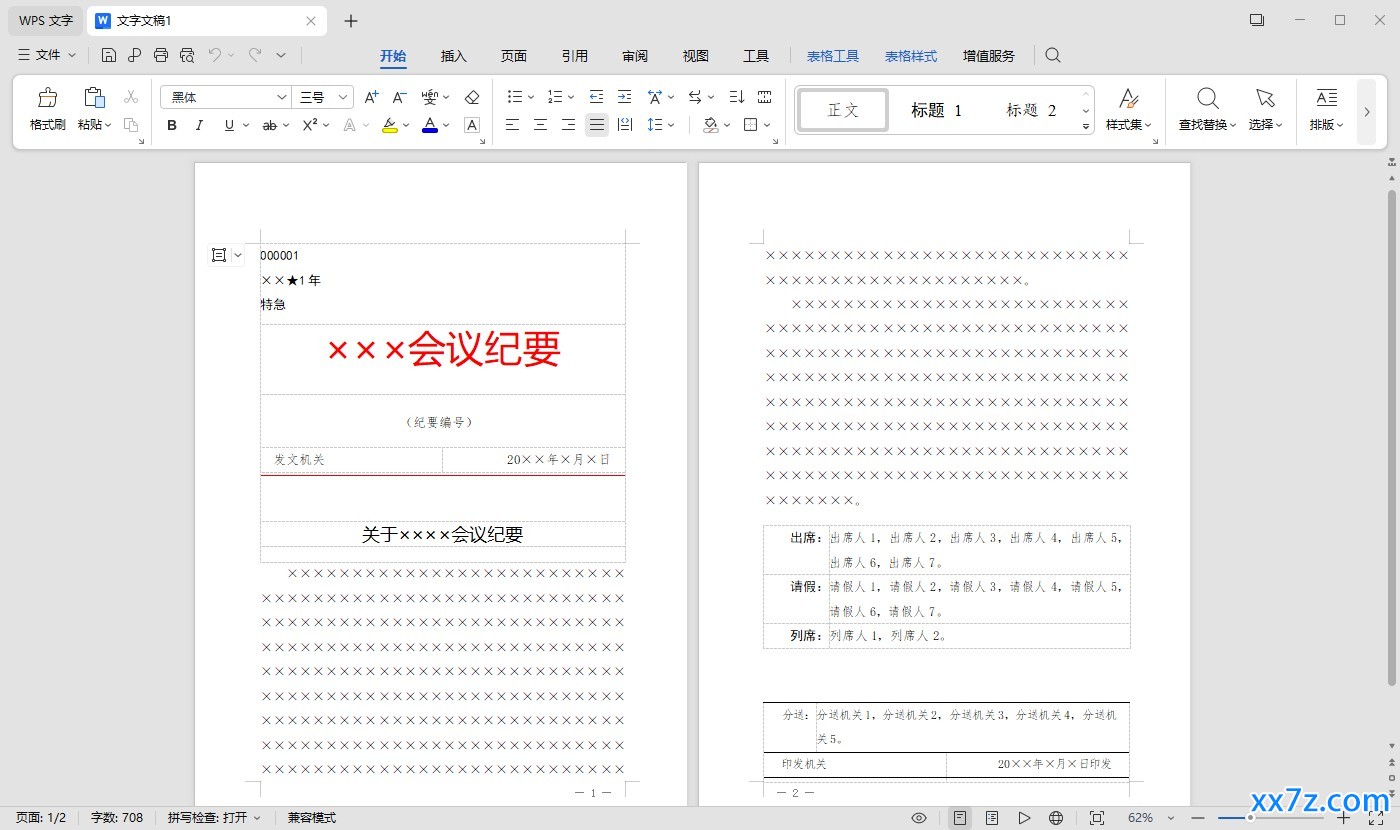Apply the Heading 1 (标题 1) style

pyautogui.click(x=936, y=110)
